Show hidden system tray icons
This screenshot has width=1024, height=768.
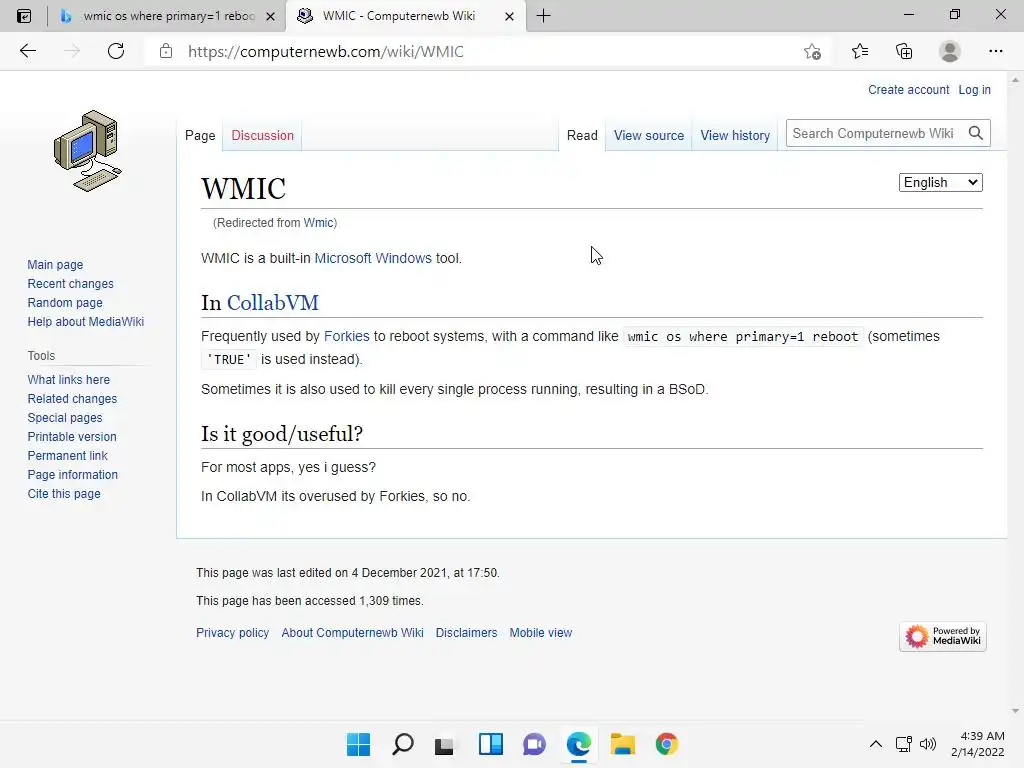pos(876,744)
